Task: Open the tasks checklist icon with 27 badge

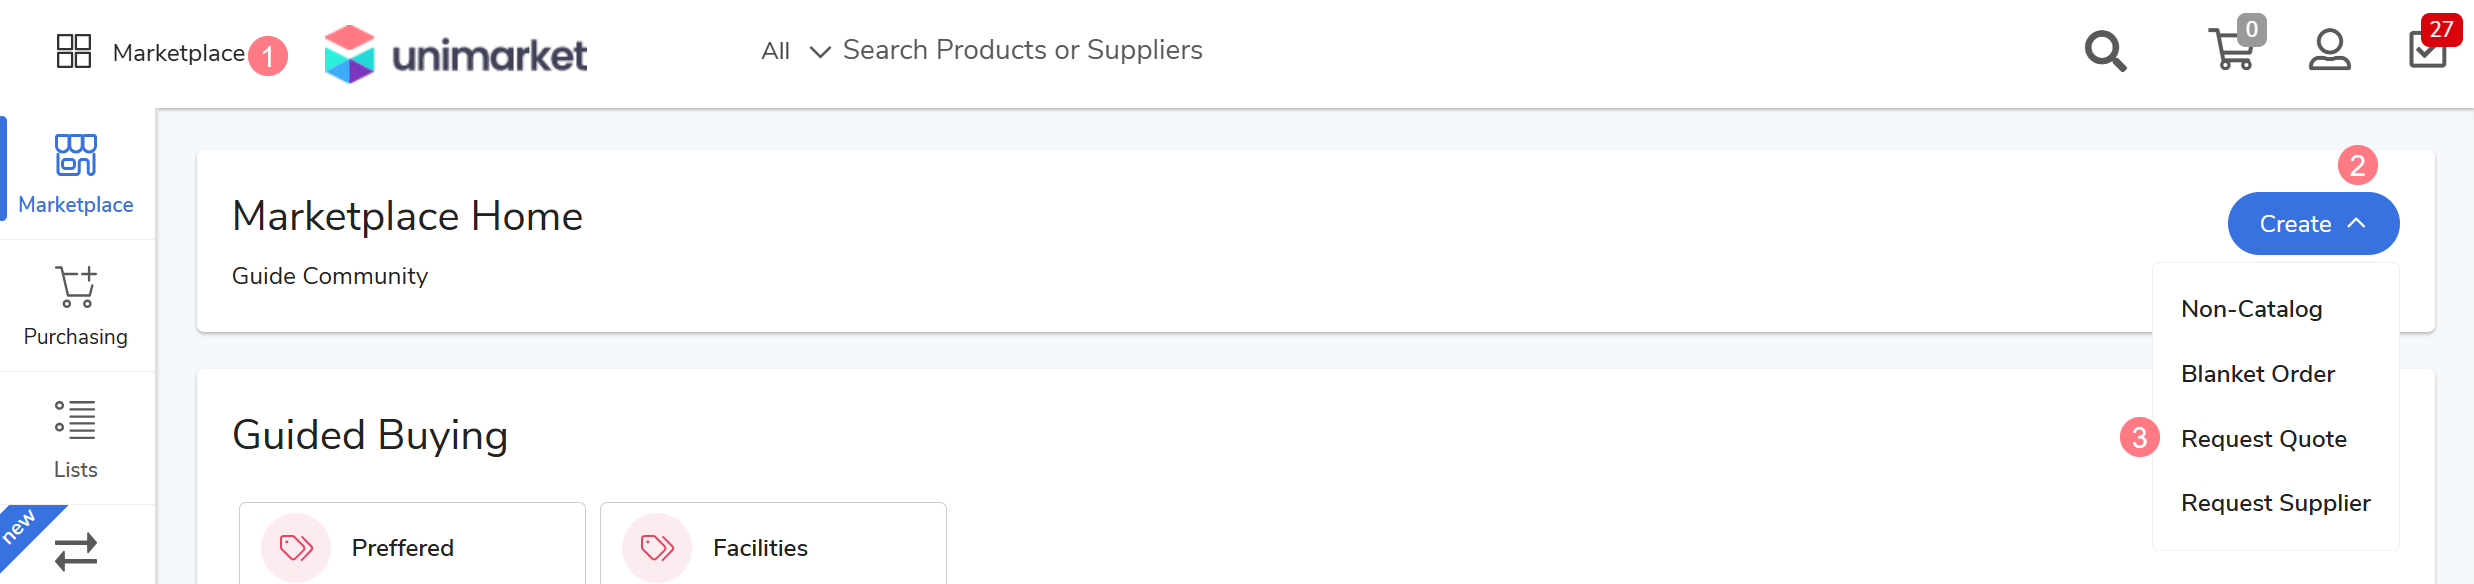Action: tap(2428, 49)
